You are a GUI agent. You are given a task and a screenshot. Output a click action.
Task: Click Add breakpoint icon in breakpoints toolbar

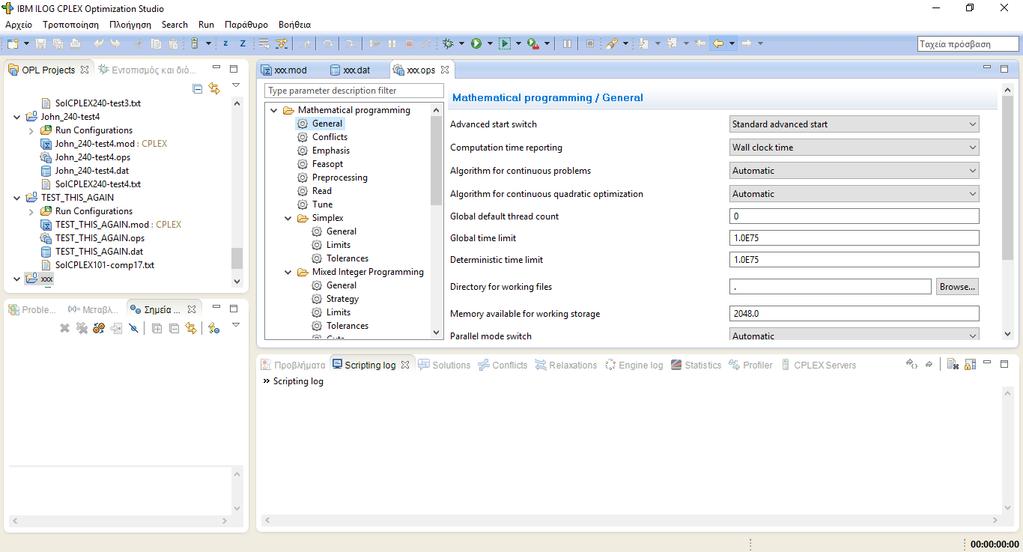click(214, 328)
